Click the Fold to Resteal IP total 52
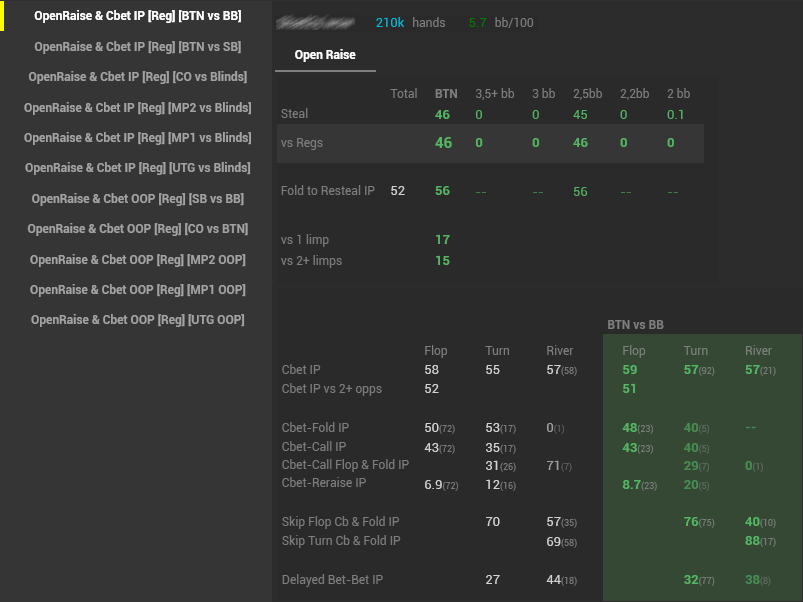Image resolution: width=803 pixels, height=602 pixels. (x=398, y=191)
